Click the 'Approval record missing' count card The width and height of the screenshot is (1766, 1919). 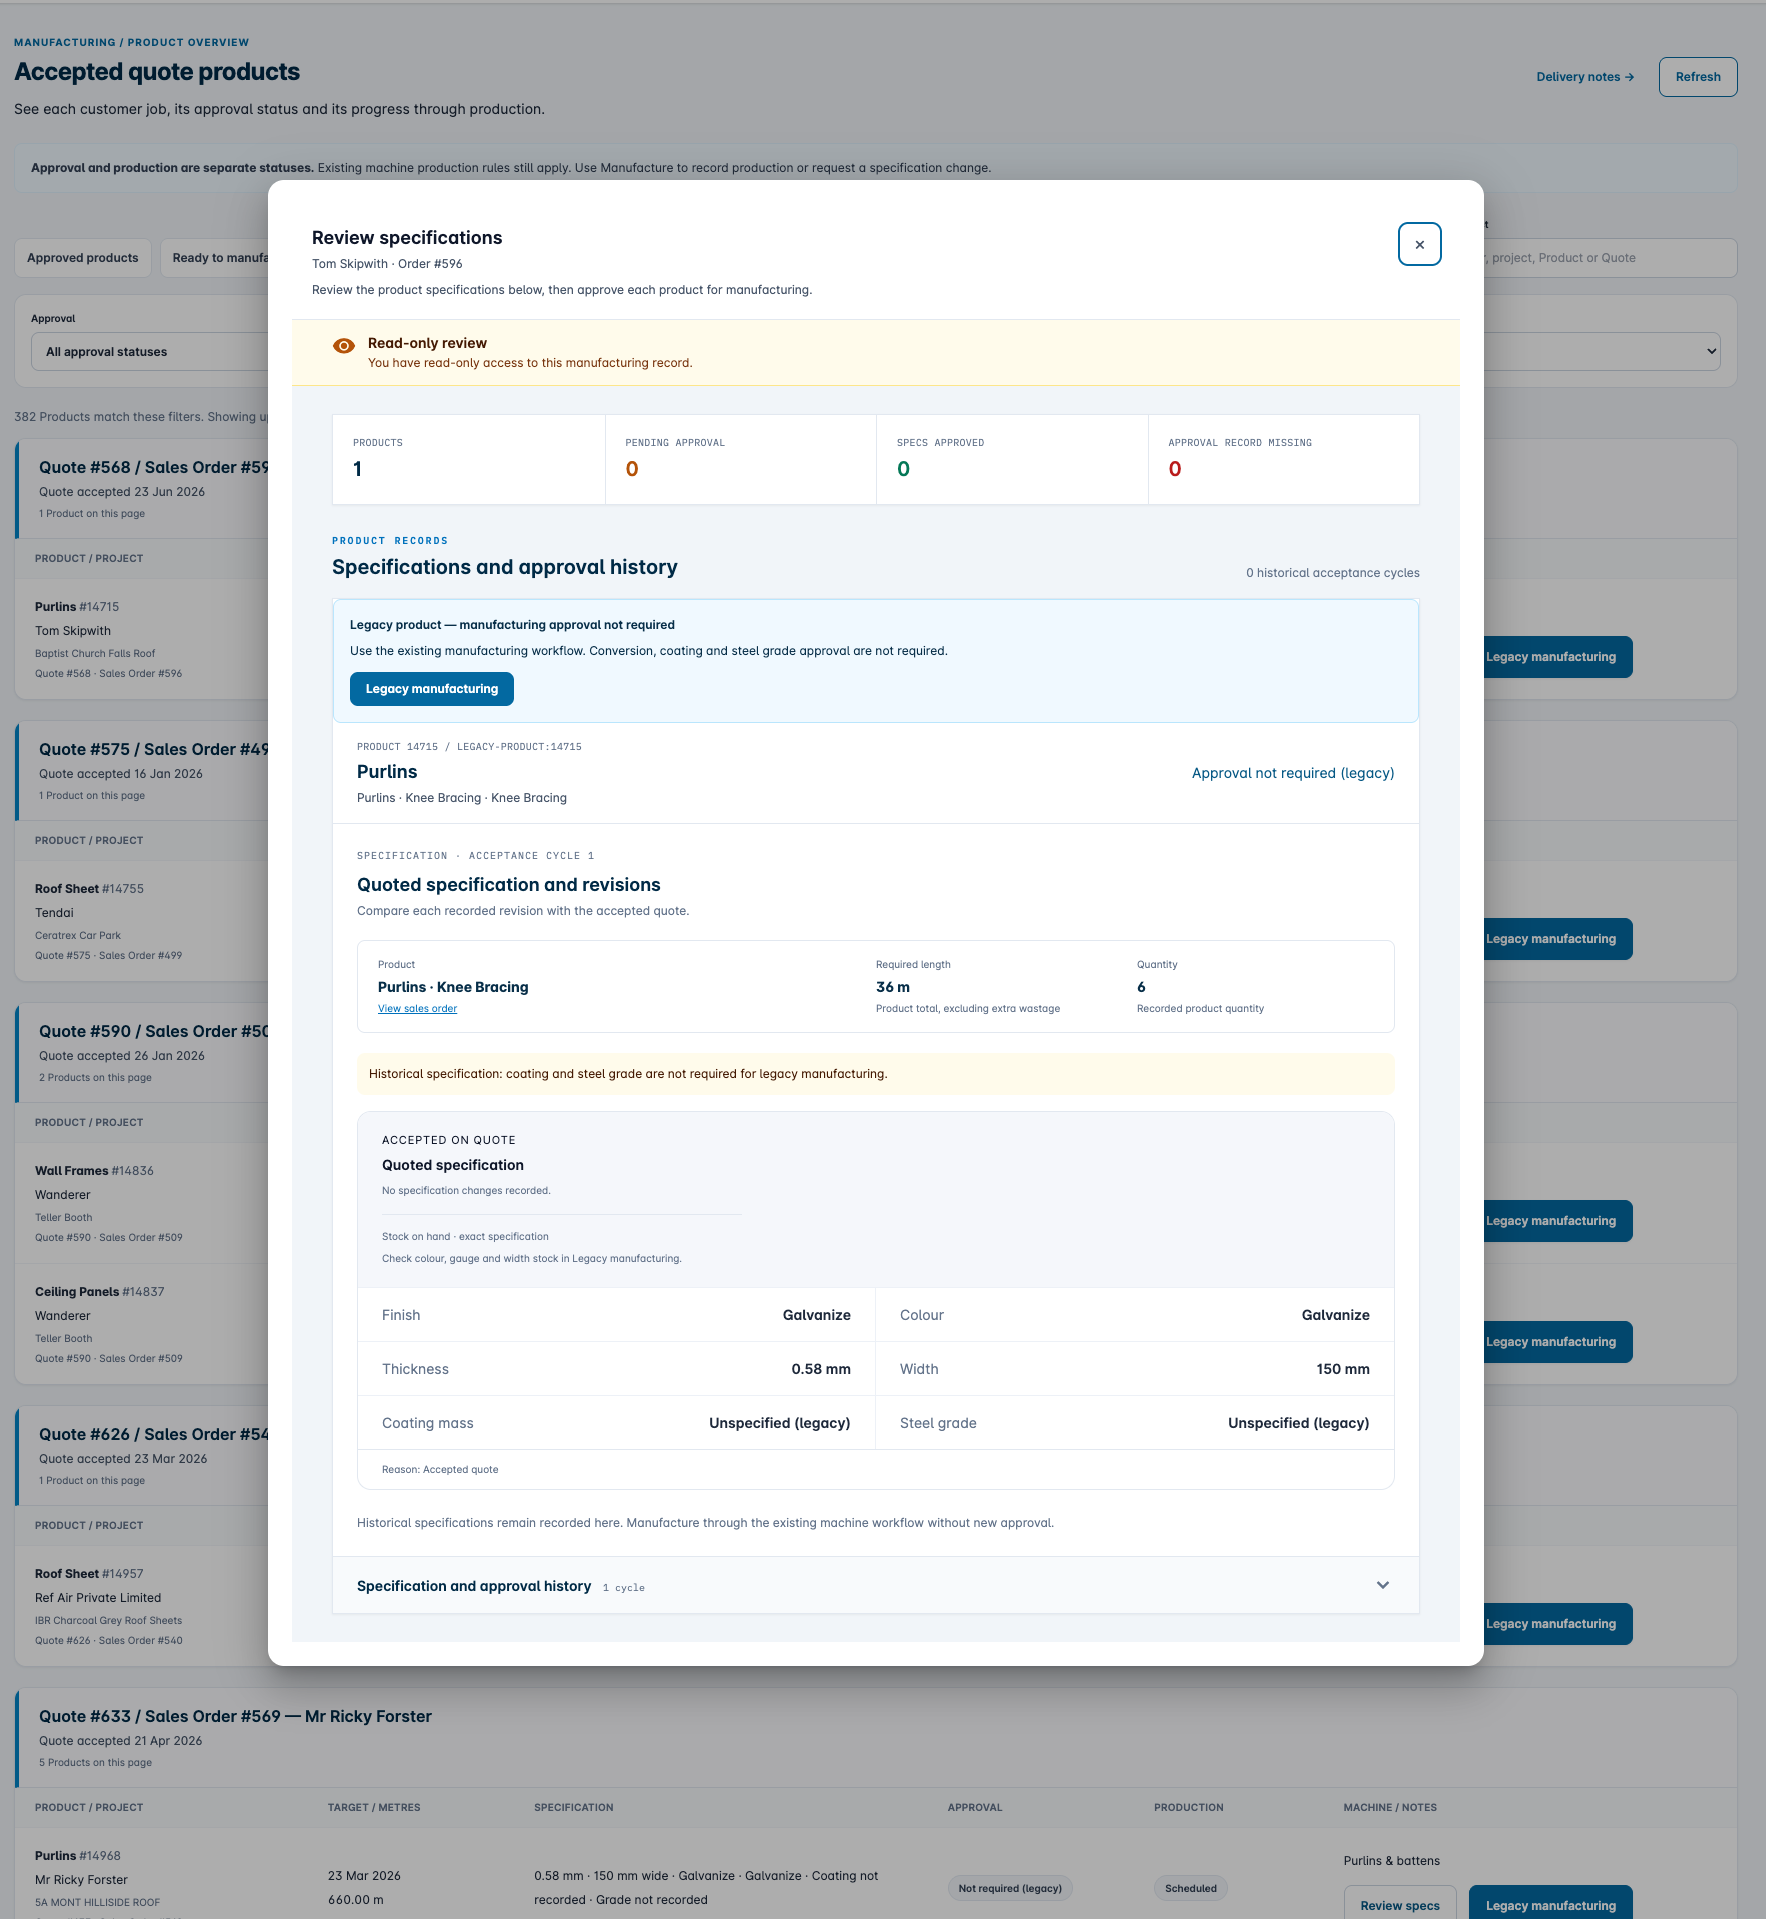[x=1284, y=460]
